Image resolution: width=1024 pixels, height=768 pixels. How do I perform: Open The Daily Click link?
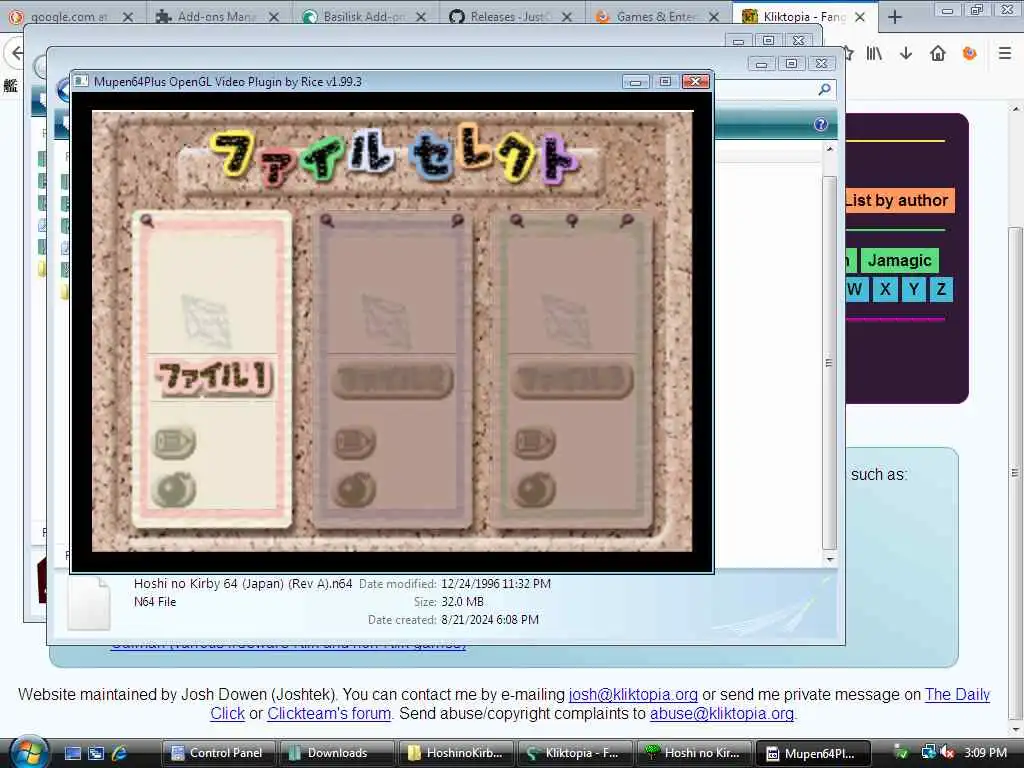pos(957,694)
